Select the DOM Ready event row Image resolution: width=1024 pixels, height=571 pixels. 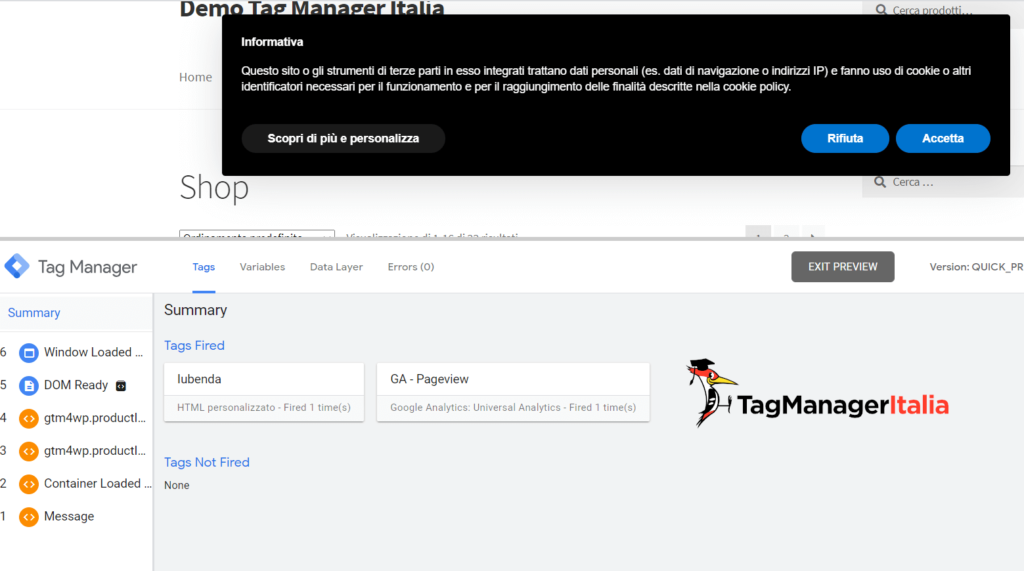click(x=76, y=385)
